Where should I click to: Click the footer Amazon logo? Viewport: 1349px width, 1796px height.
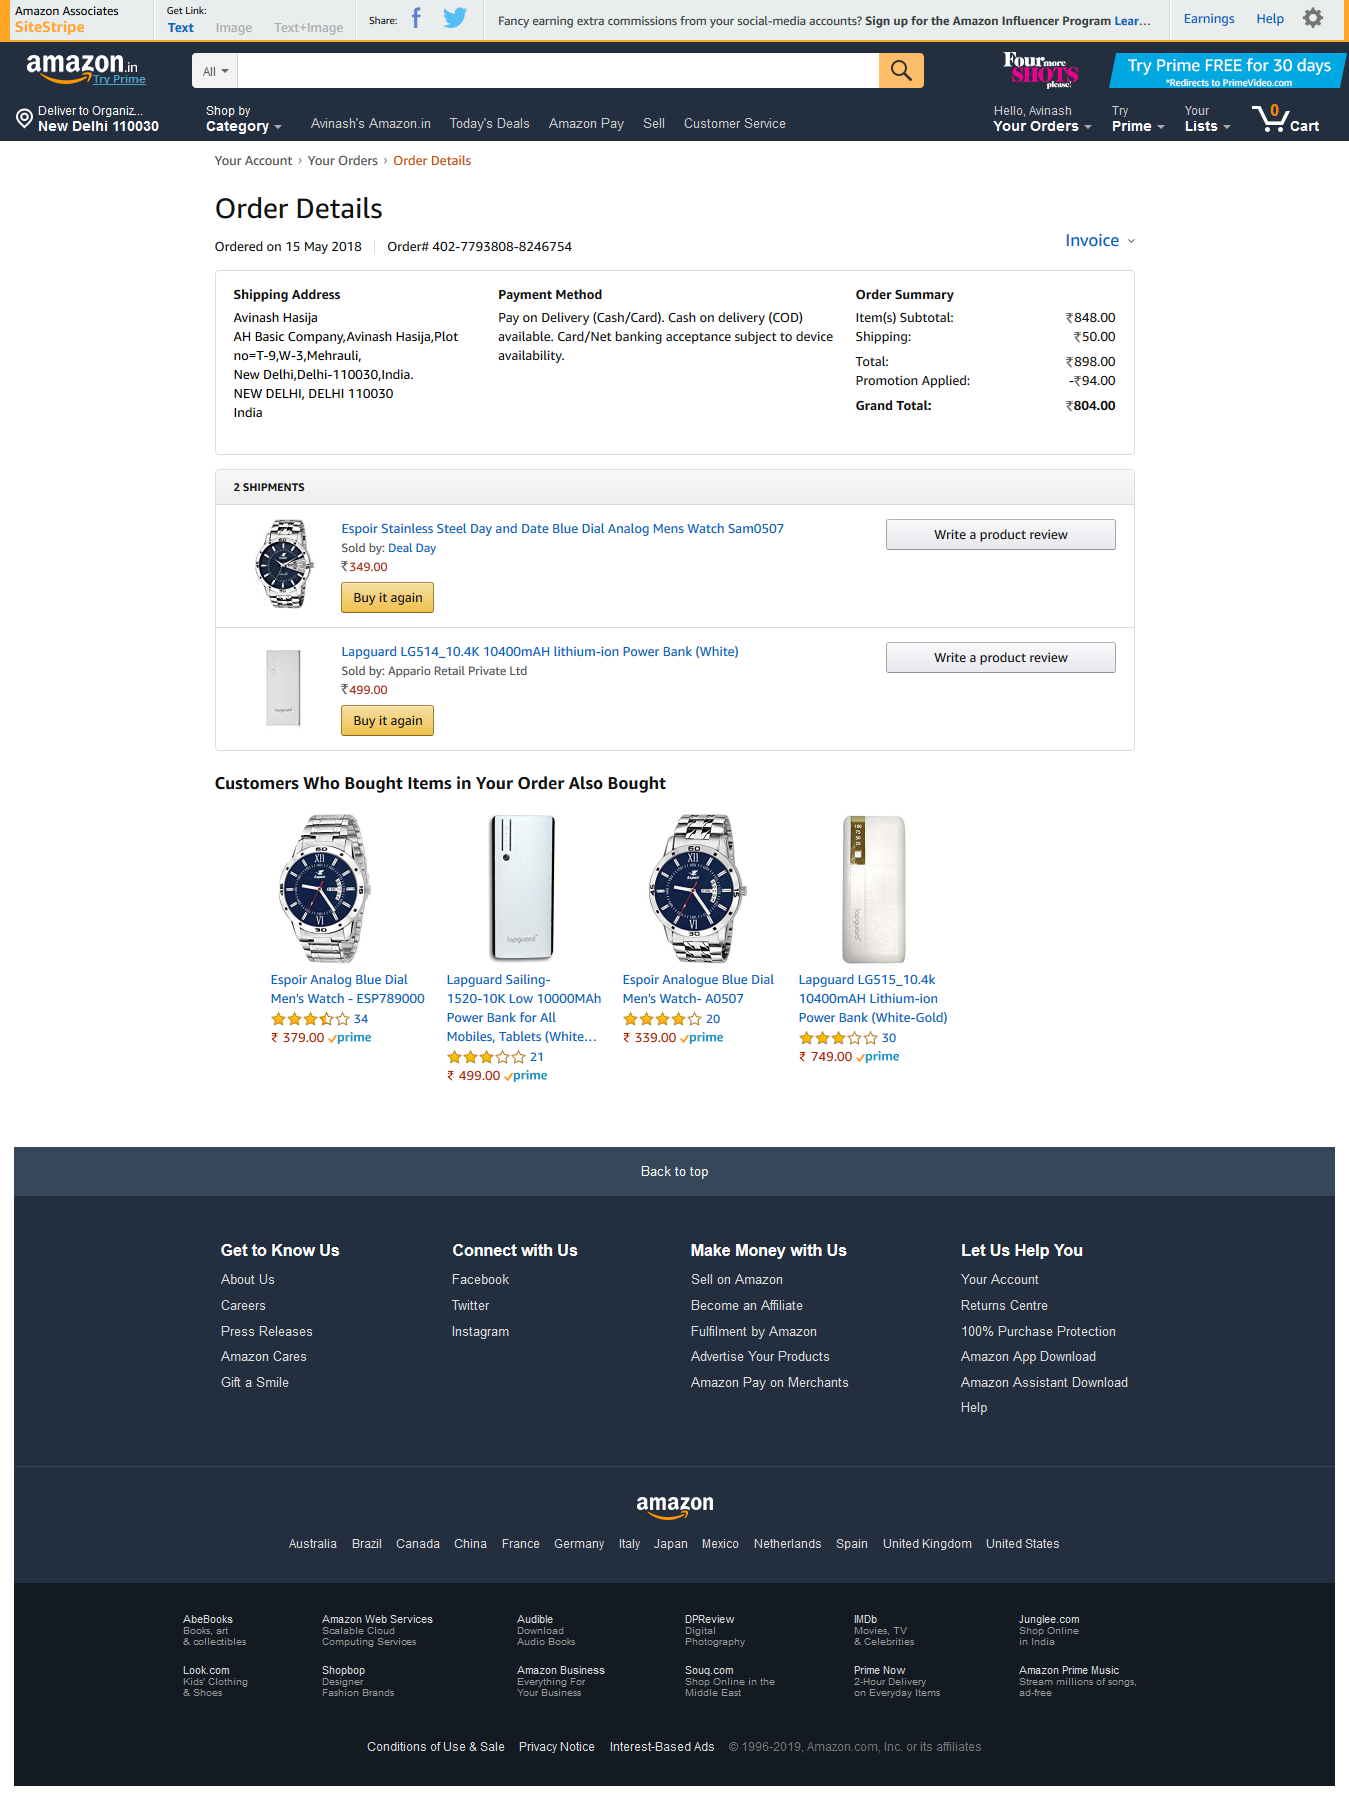[x=675, y=1506]
